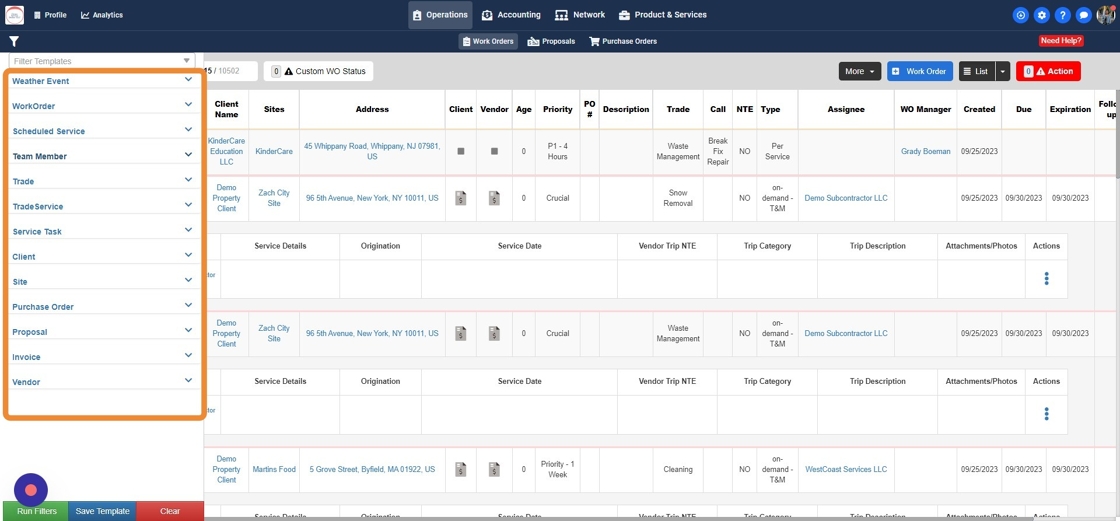Open the Accounting menu
Screen dimensions: 1120x521
pos(511,15)
